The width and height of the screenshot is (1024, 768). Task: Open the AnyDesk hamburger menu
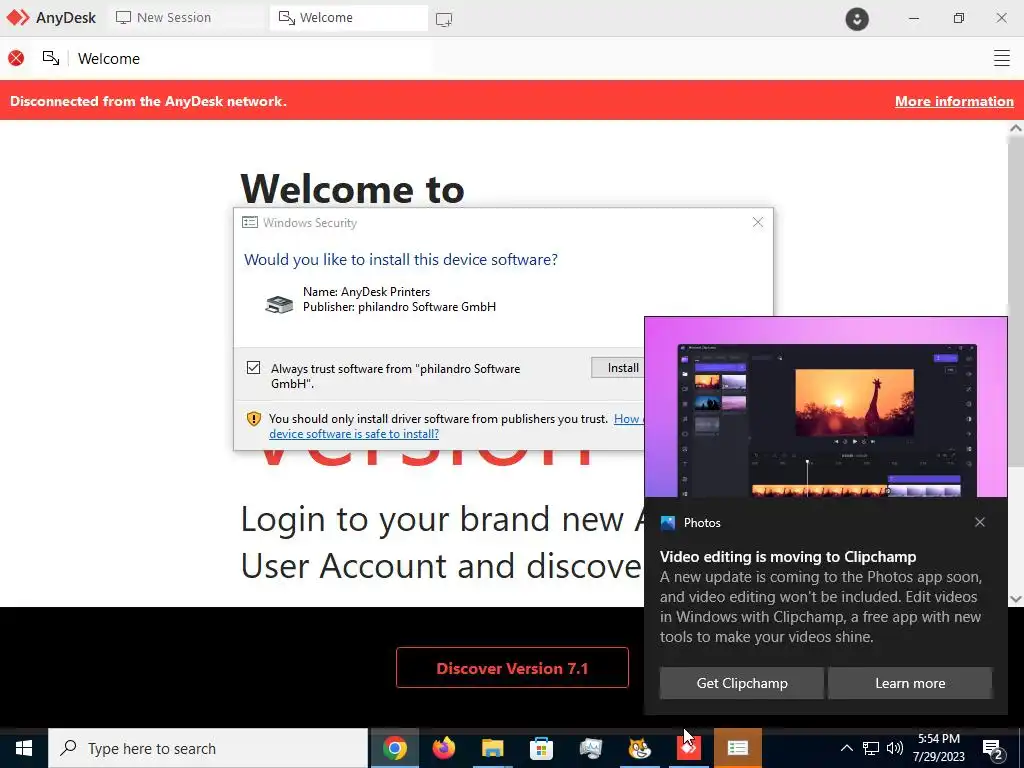coord(1002,58)
